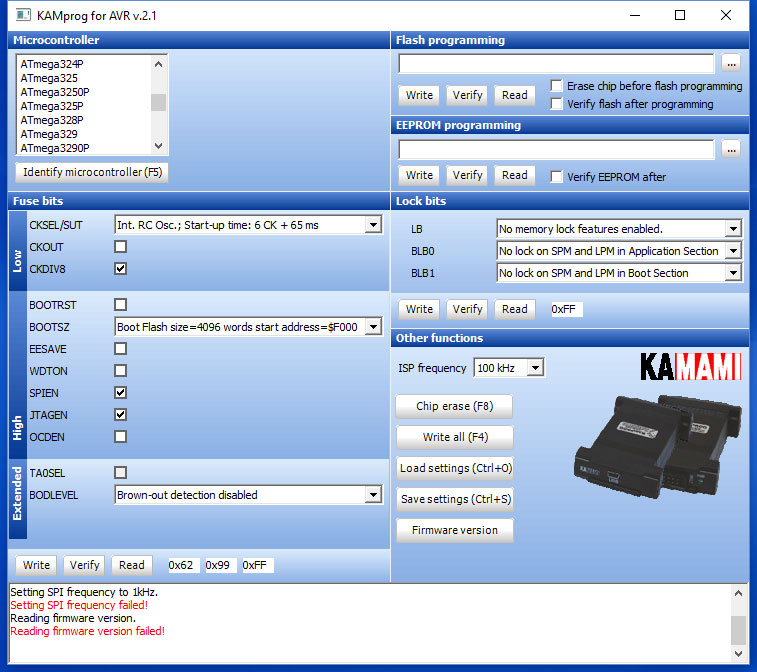Write the lock bits
The height and width of the screenshot is (672, 757).
click(x=419, y=309)
